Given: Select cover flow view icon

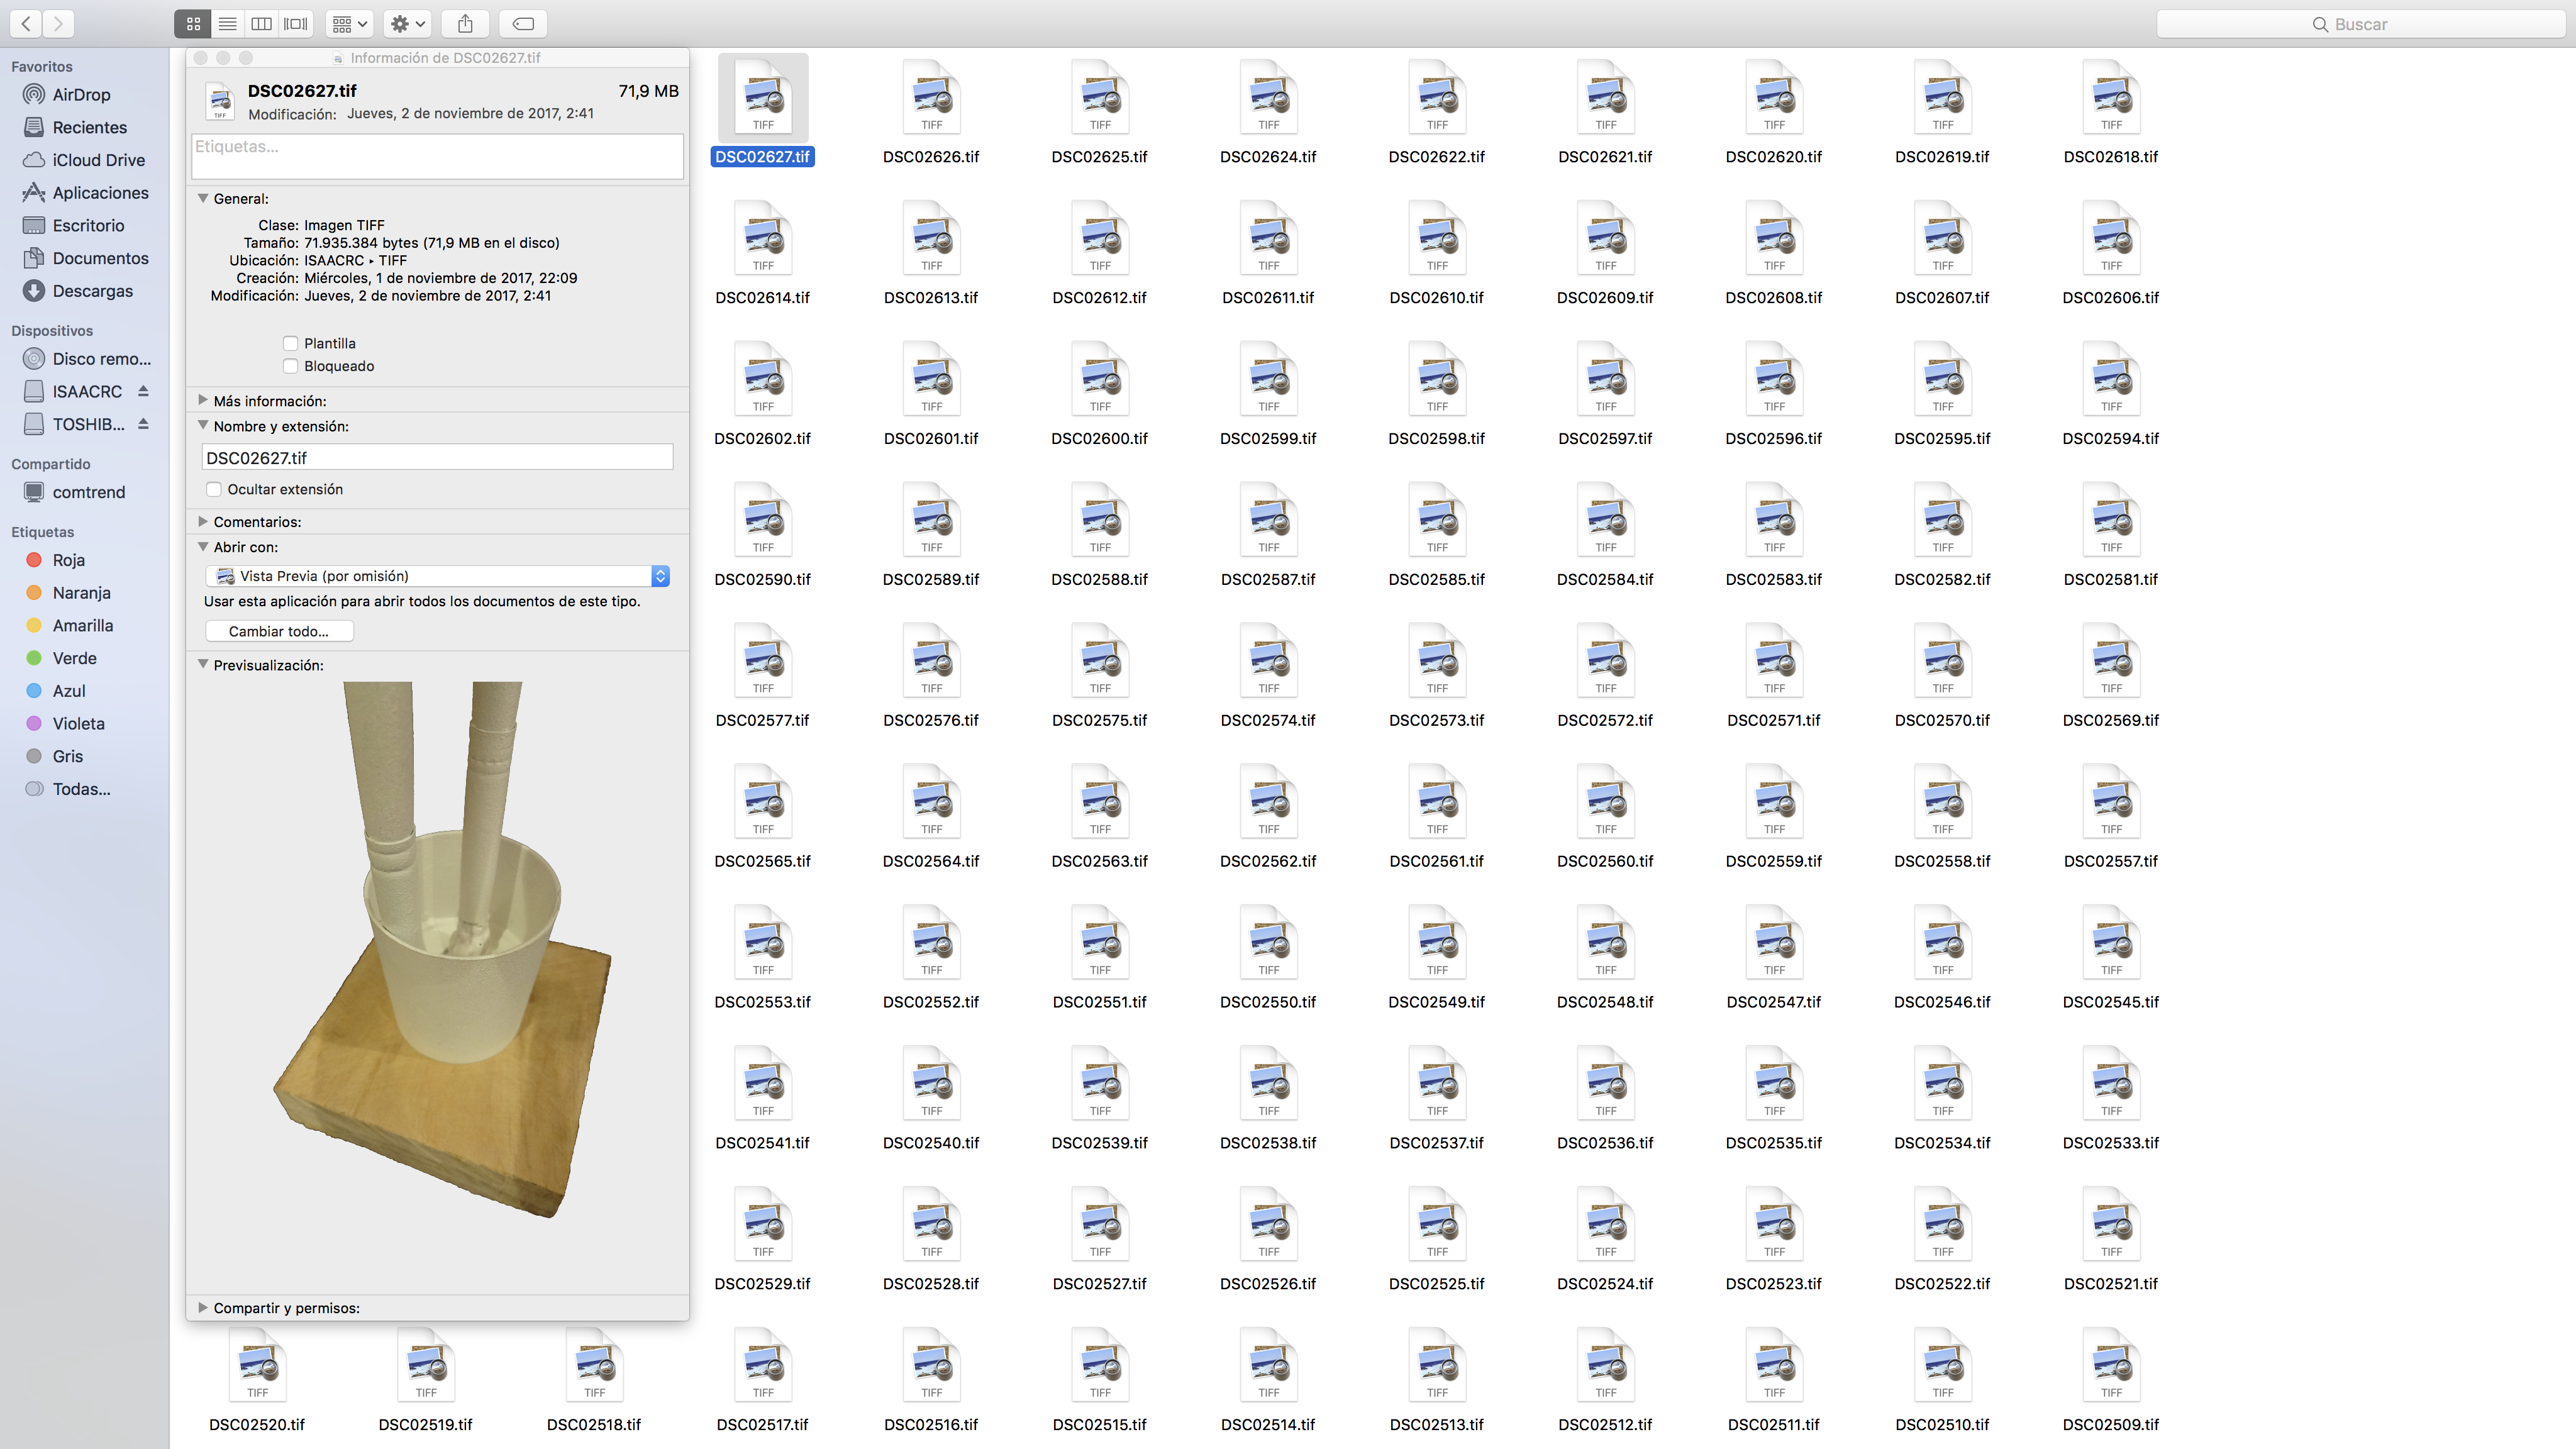Looking at the screenshot, I should [296, 24].
